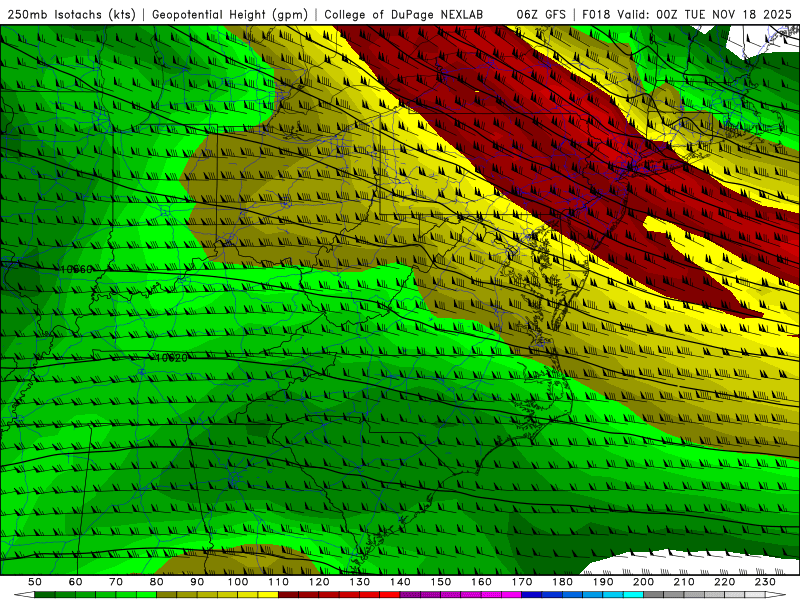Screen dimensions: 800x600
Task: Click the 140 knot legend label
Action: (400, 582)
